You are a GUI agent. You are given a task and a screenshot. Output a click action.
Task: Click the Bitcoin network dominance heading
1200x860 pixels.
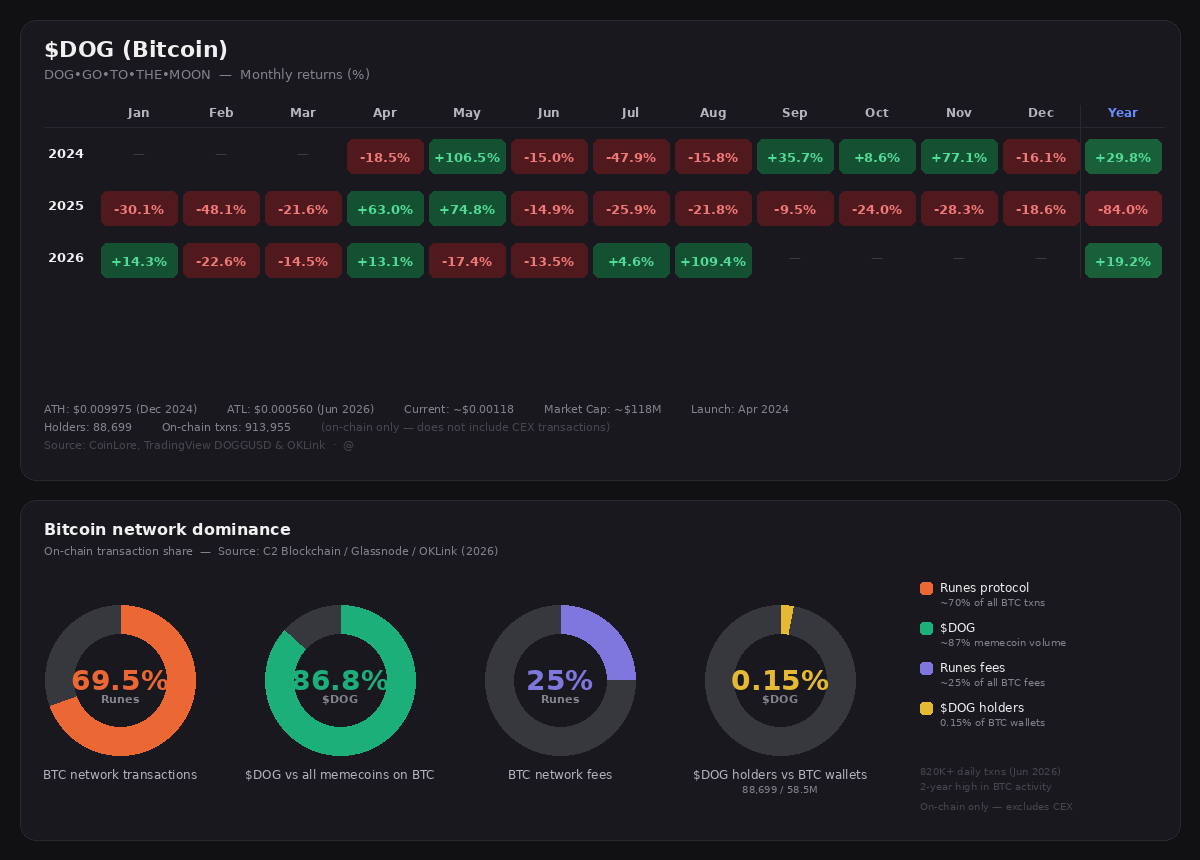(x=167, y=529)
